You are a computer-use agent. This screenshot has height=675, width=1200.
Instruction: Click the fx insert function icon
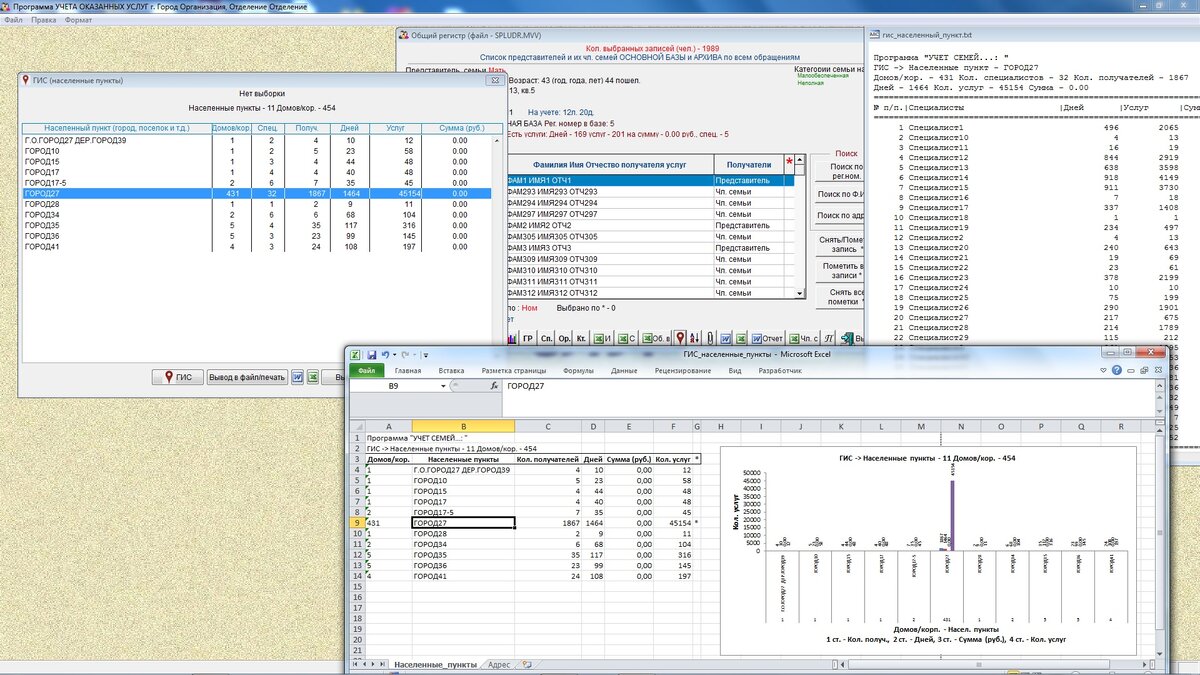[494, 386]
